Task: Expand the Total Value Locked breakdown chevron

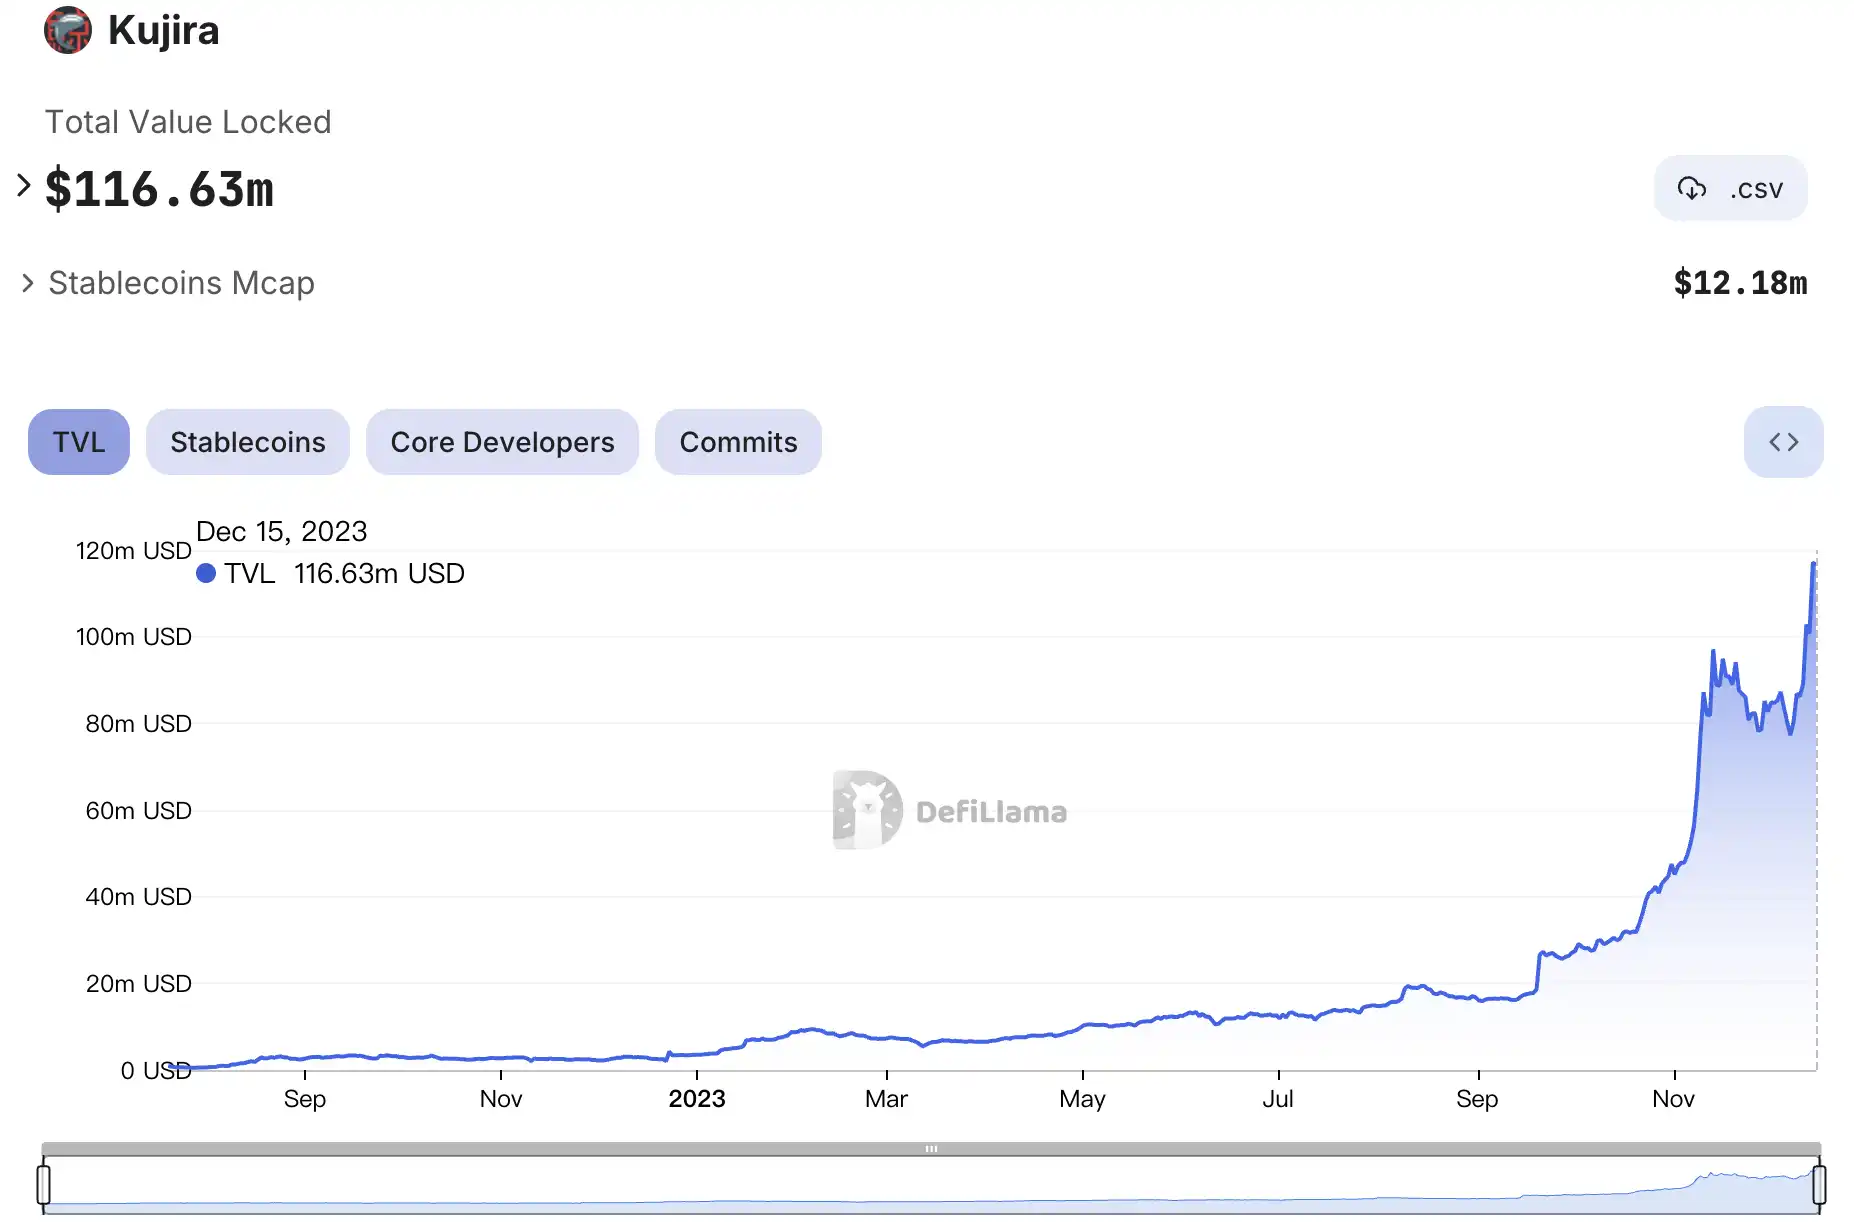Action: coord(24,185)
